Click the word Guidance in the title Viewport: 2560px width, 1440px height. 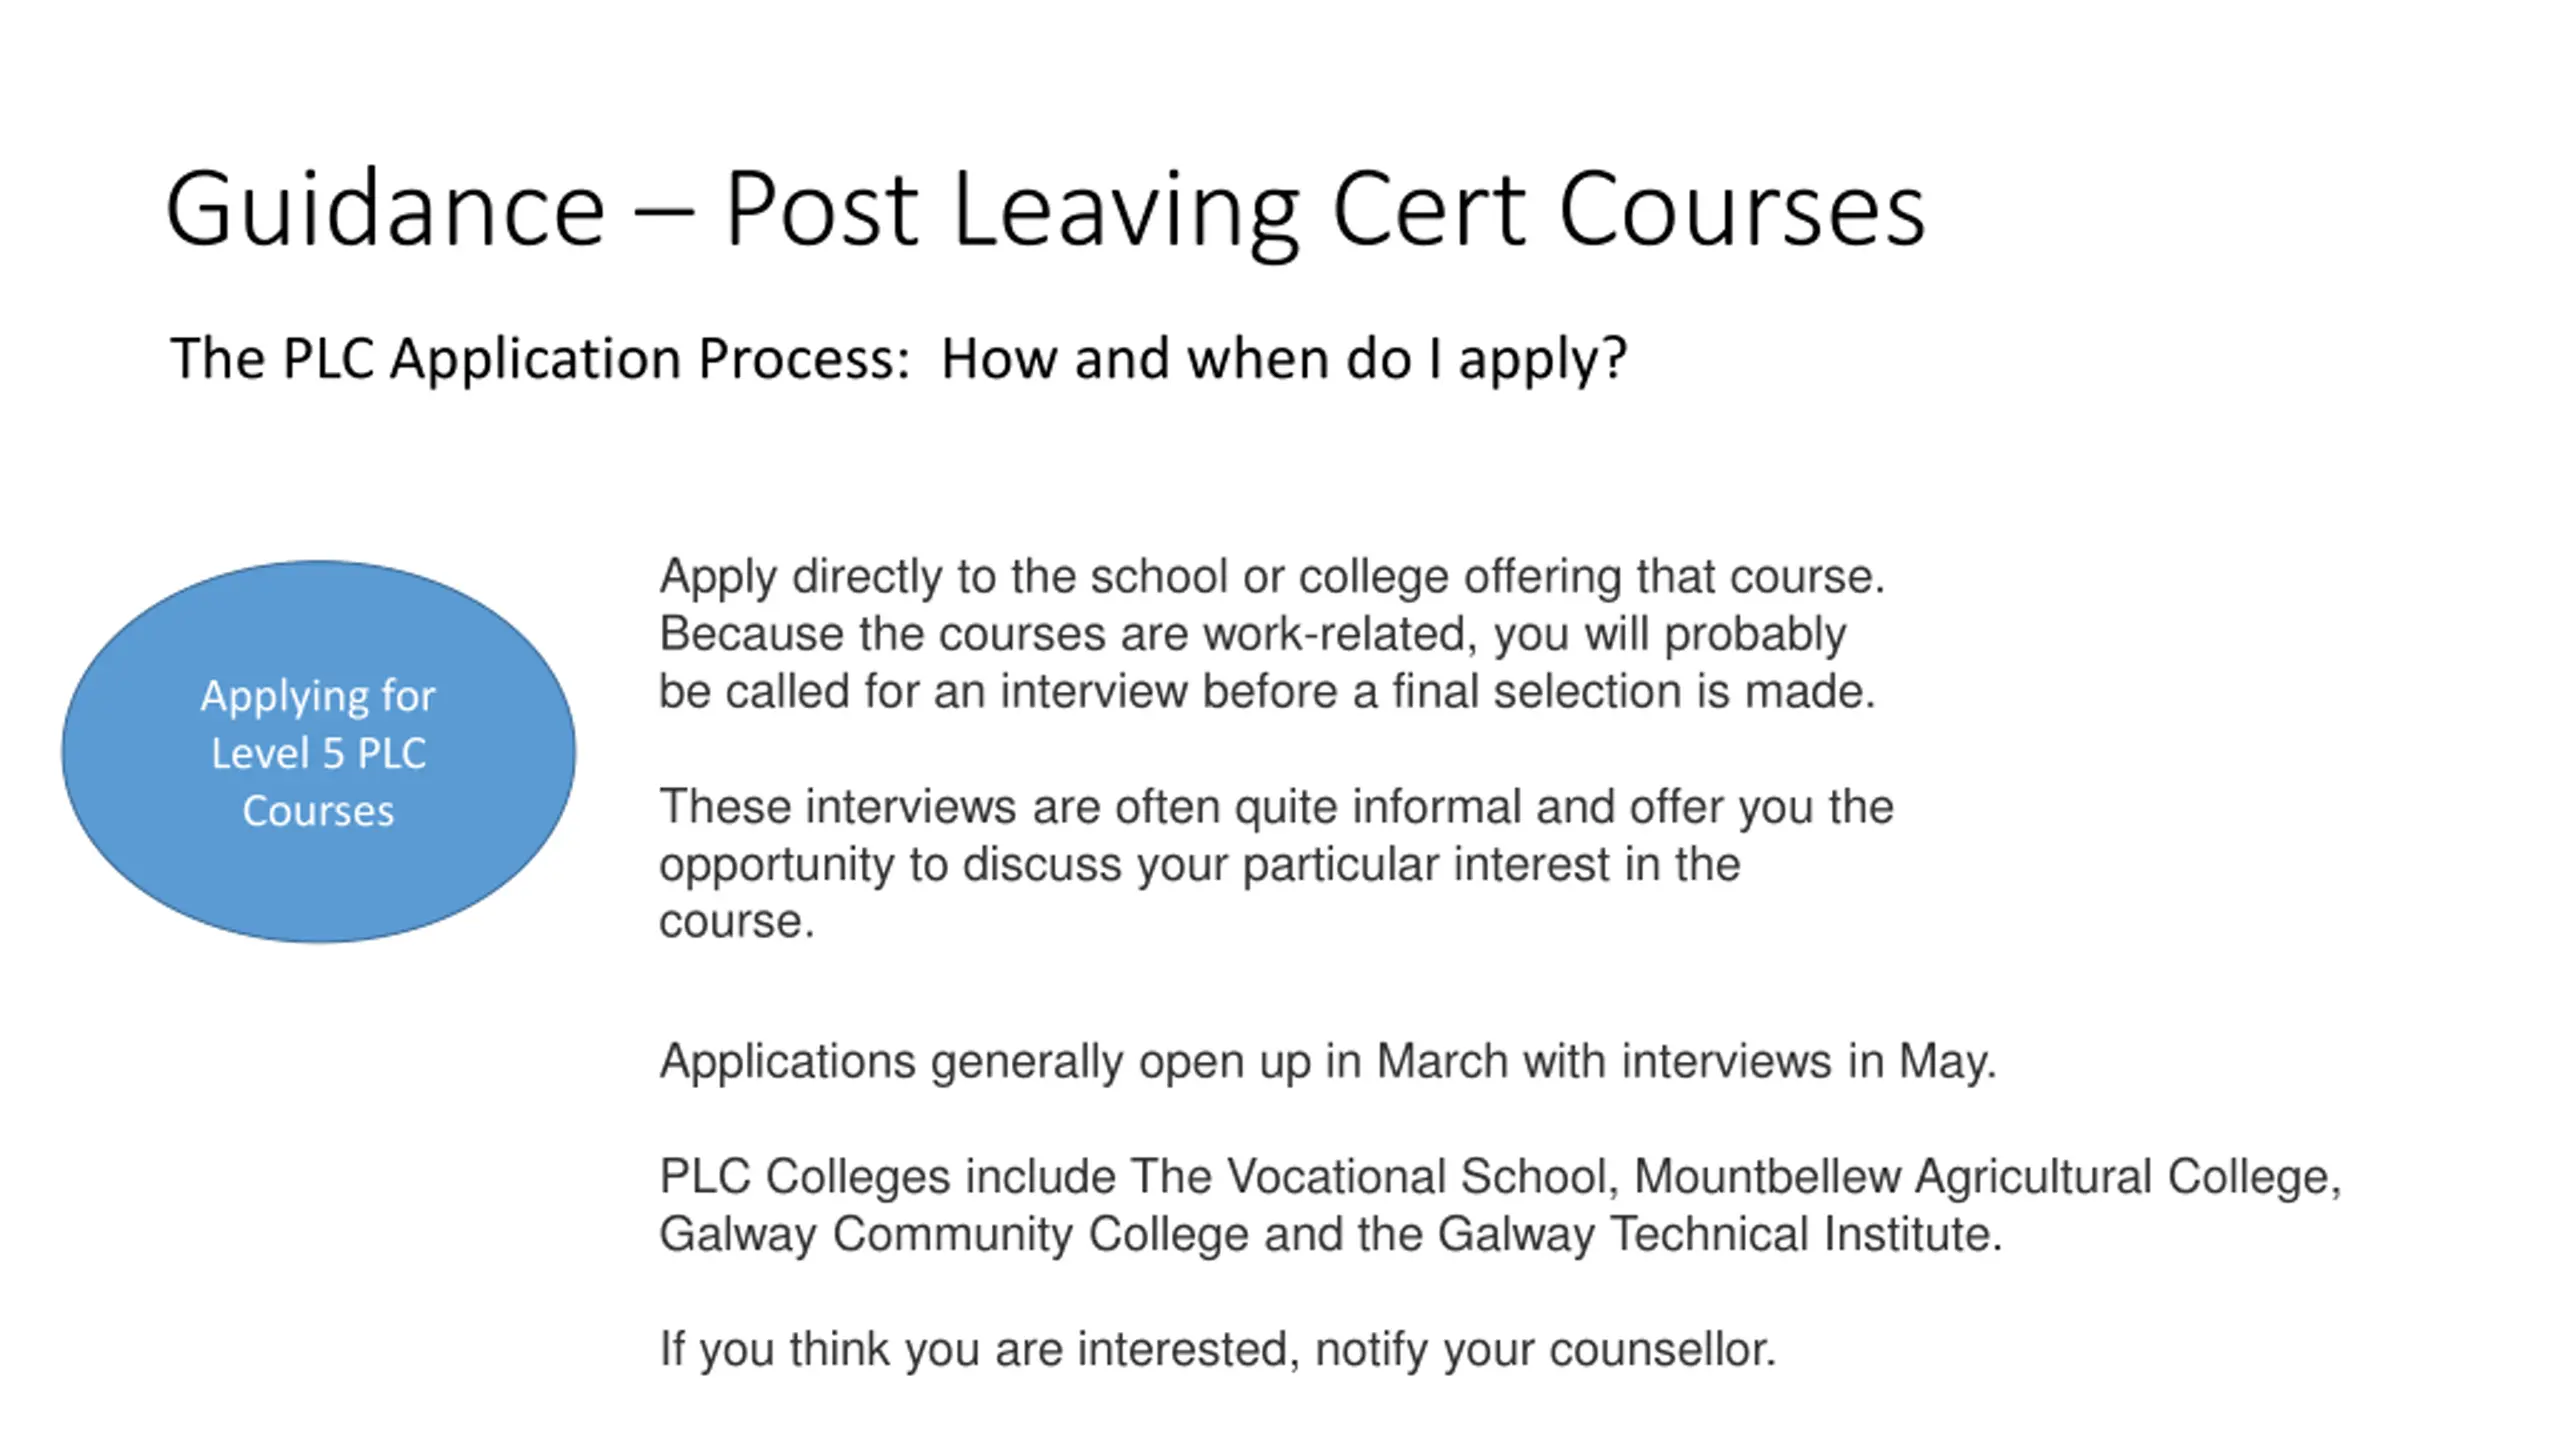click(386, 210)
